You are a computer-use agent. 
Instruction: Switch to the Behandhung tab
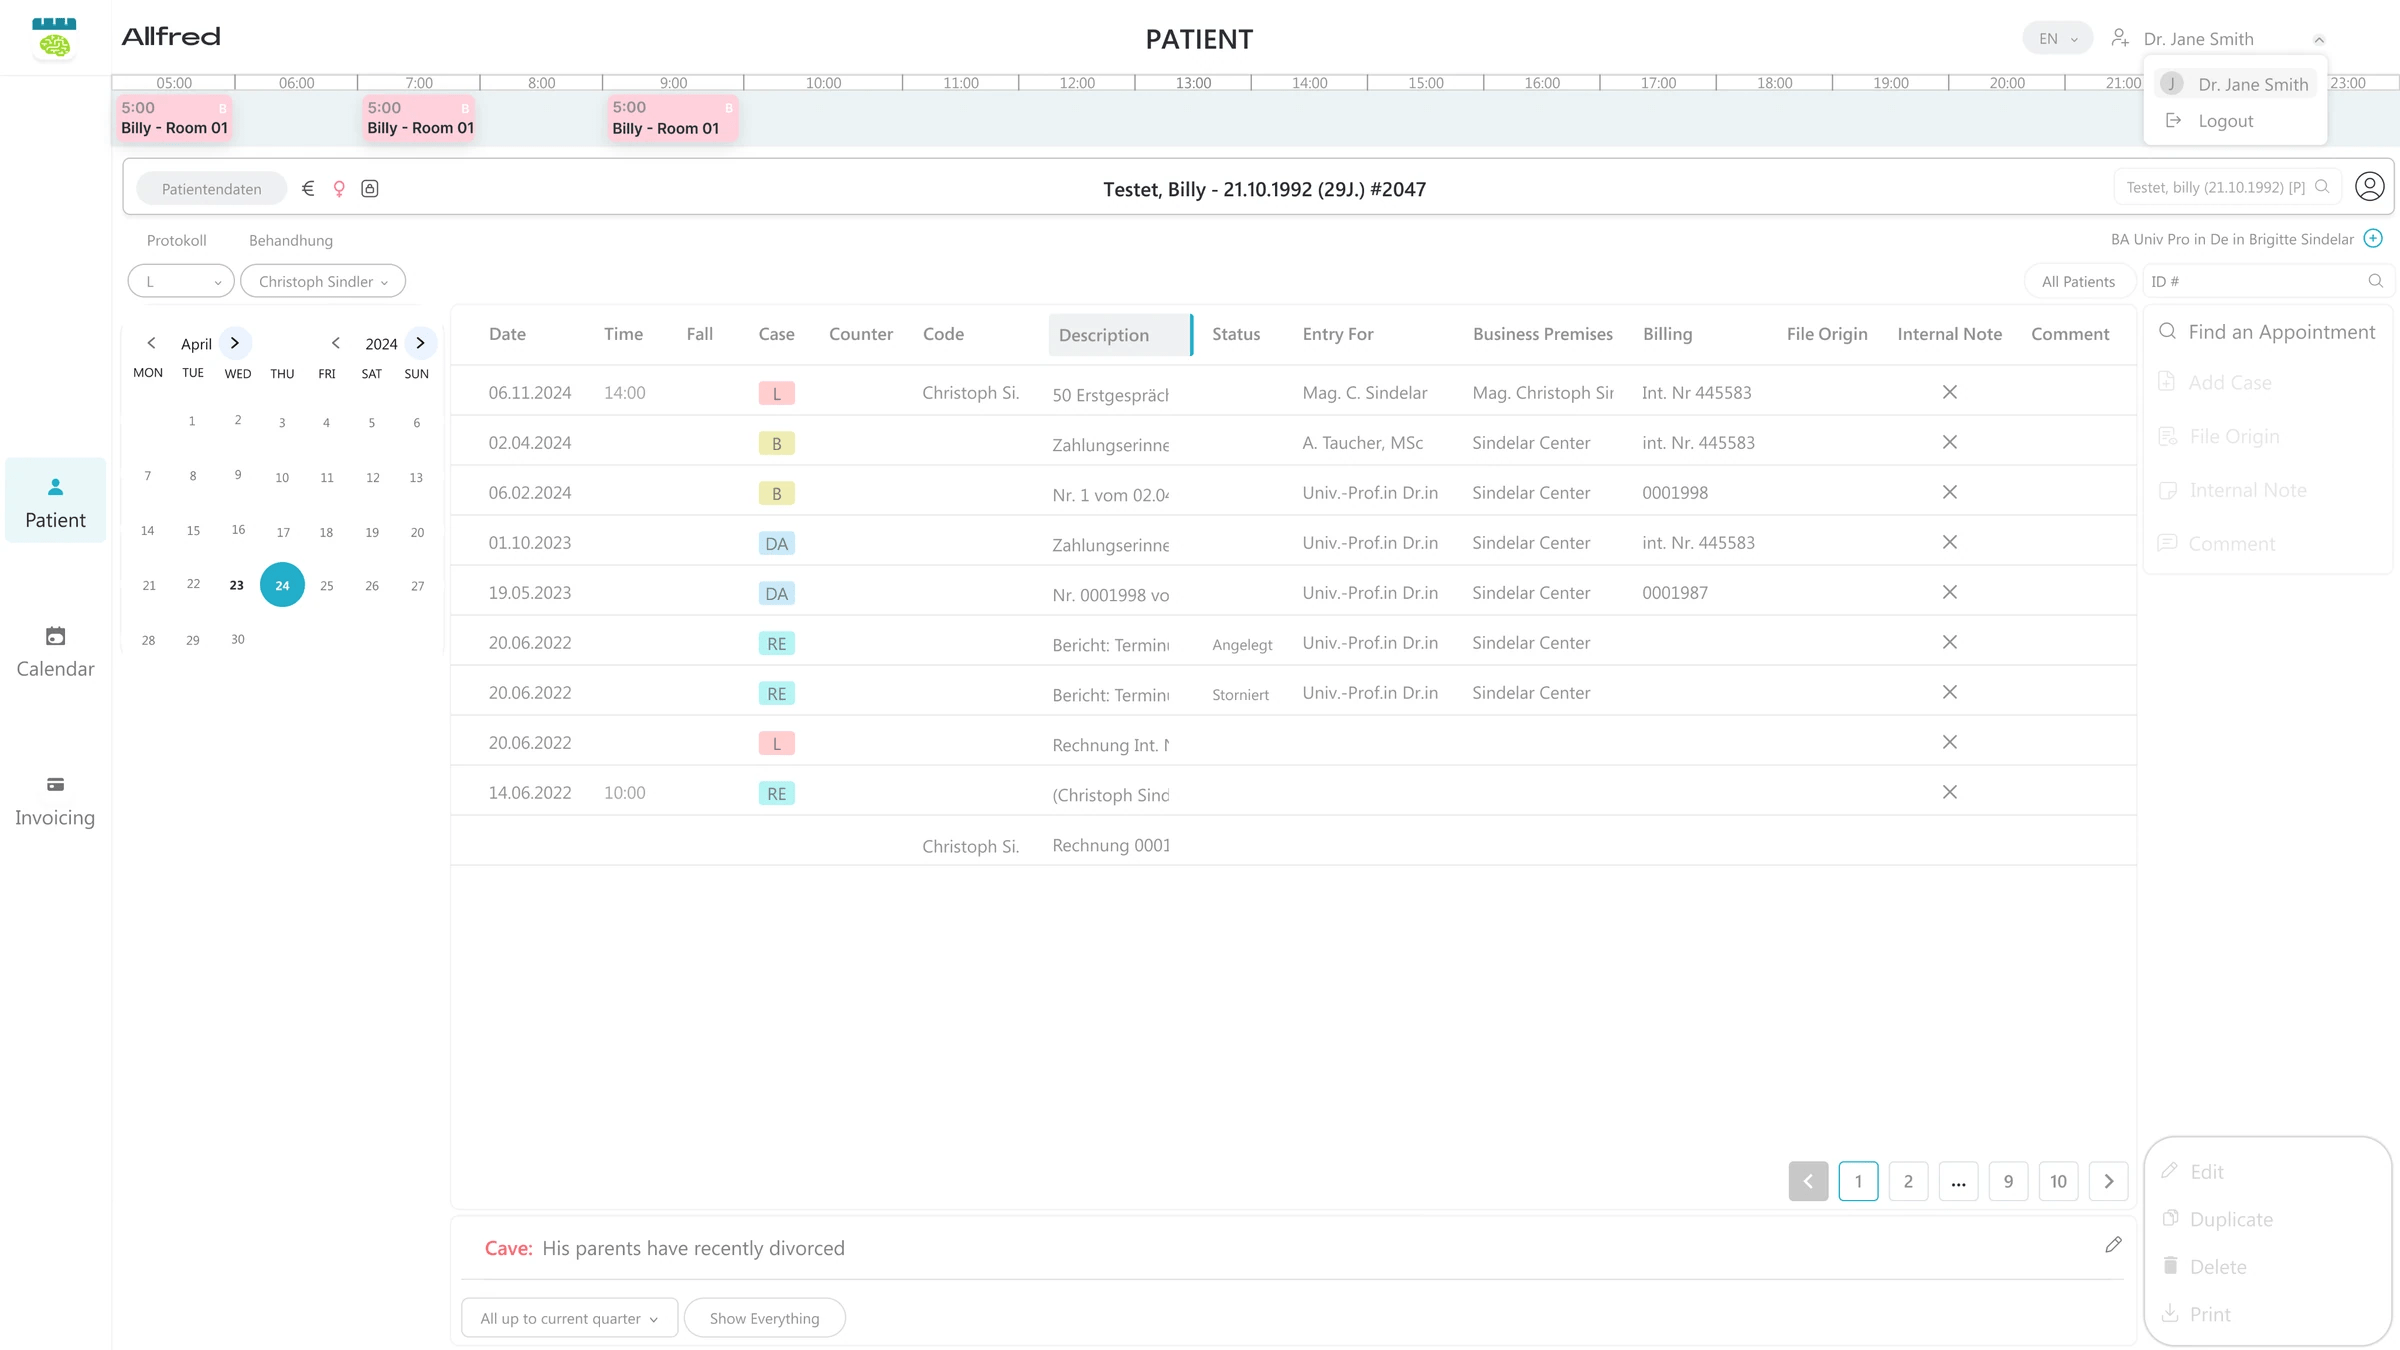(x=291, y=240)
